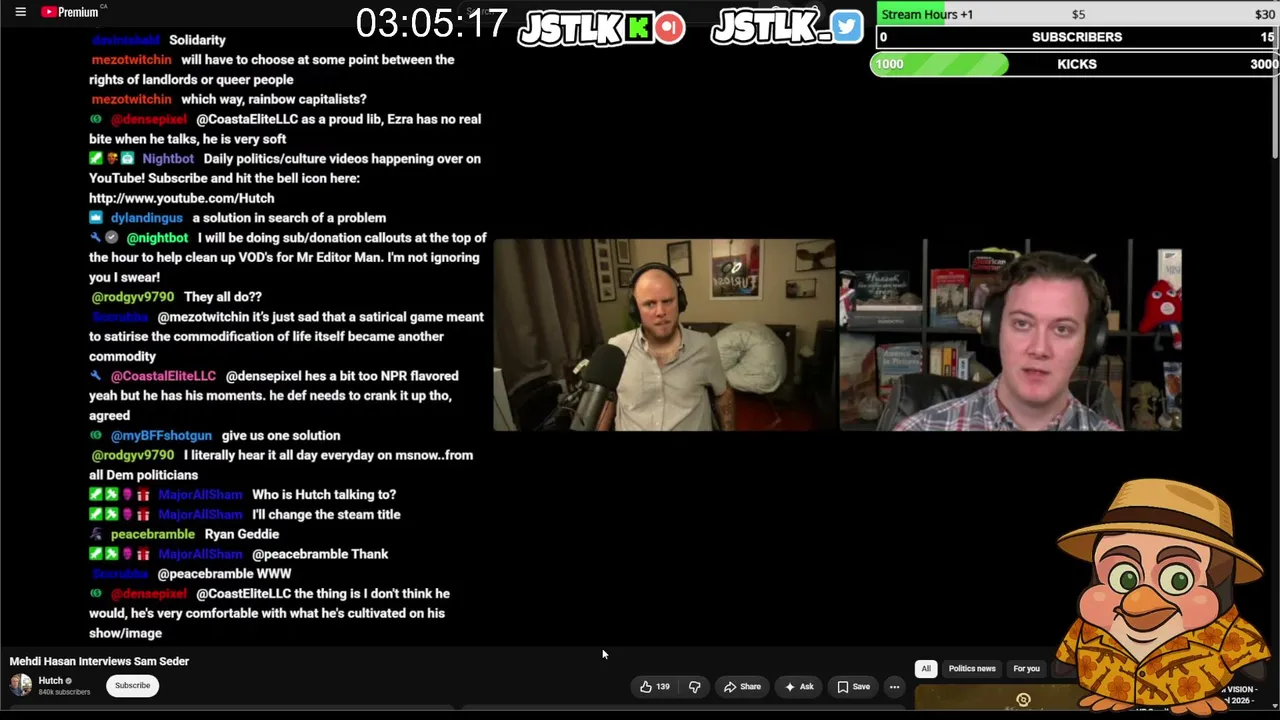Subscribe to the Hutch channel

click(132, 686)
